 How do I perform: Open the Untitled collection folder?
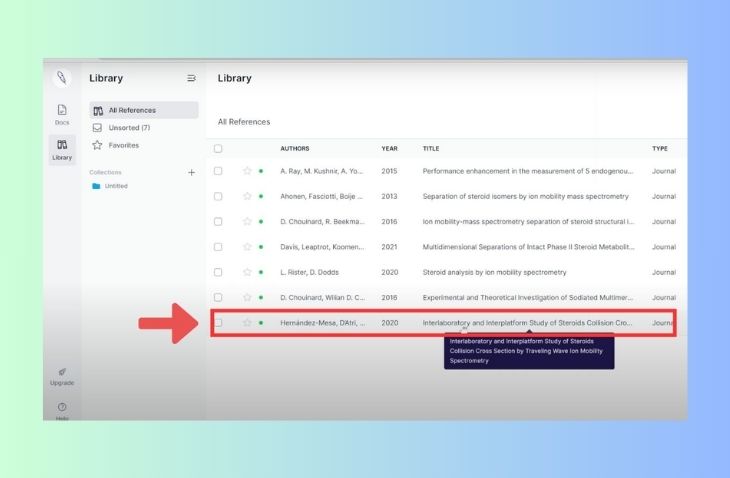(x=115, y=186)
